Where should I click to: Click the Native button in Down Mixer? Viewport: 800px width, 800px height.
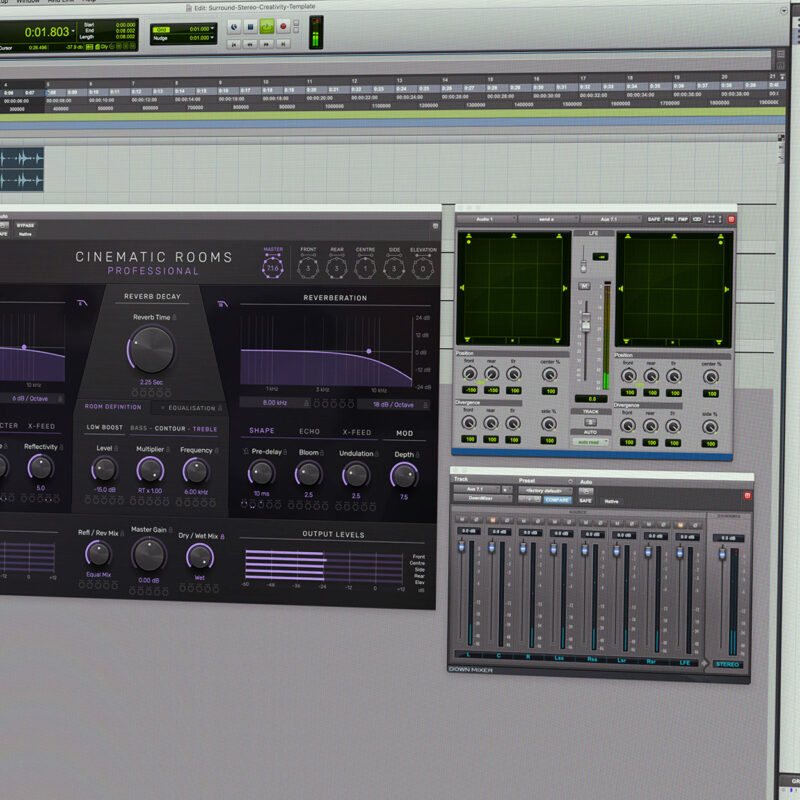pos(611,502)
